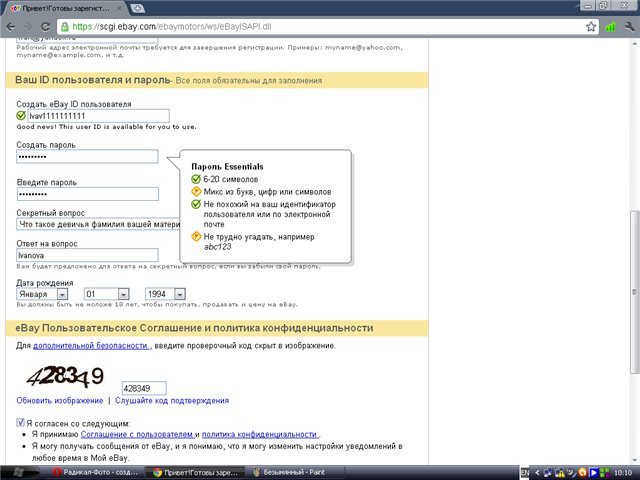Click the eBay Пользовательское Соглашение section heading

(x=194, y=328)
